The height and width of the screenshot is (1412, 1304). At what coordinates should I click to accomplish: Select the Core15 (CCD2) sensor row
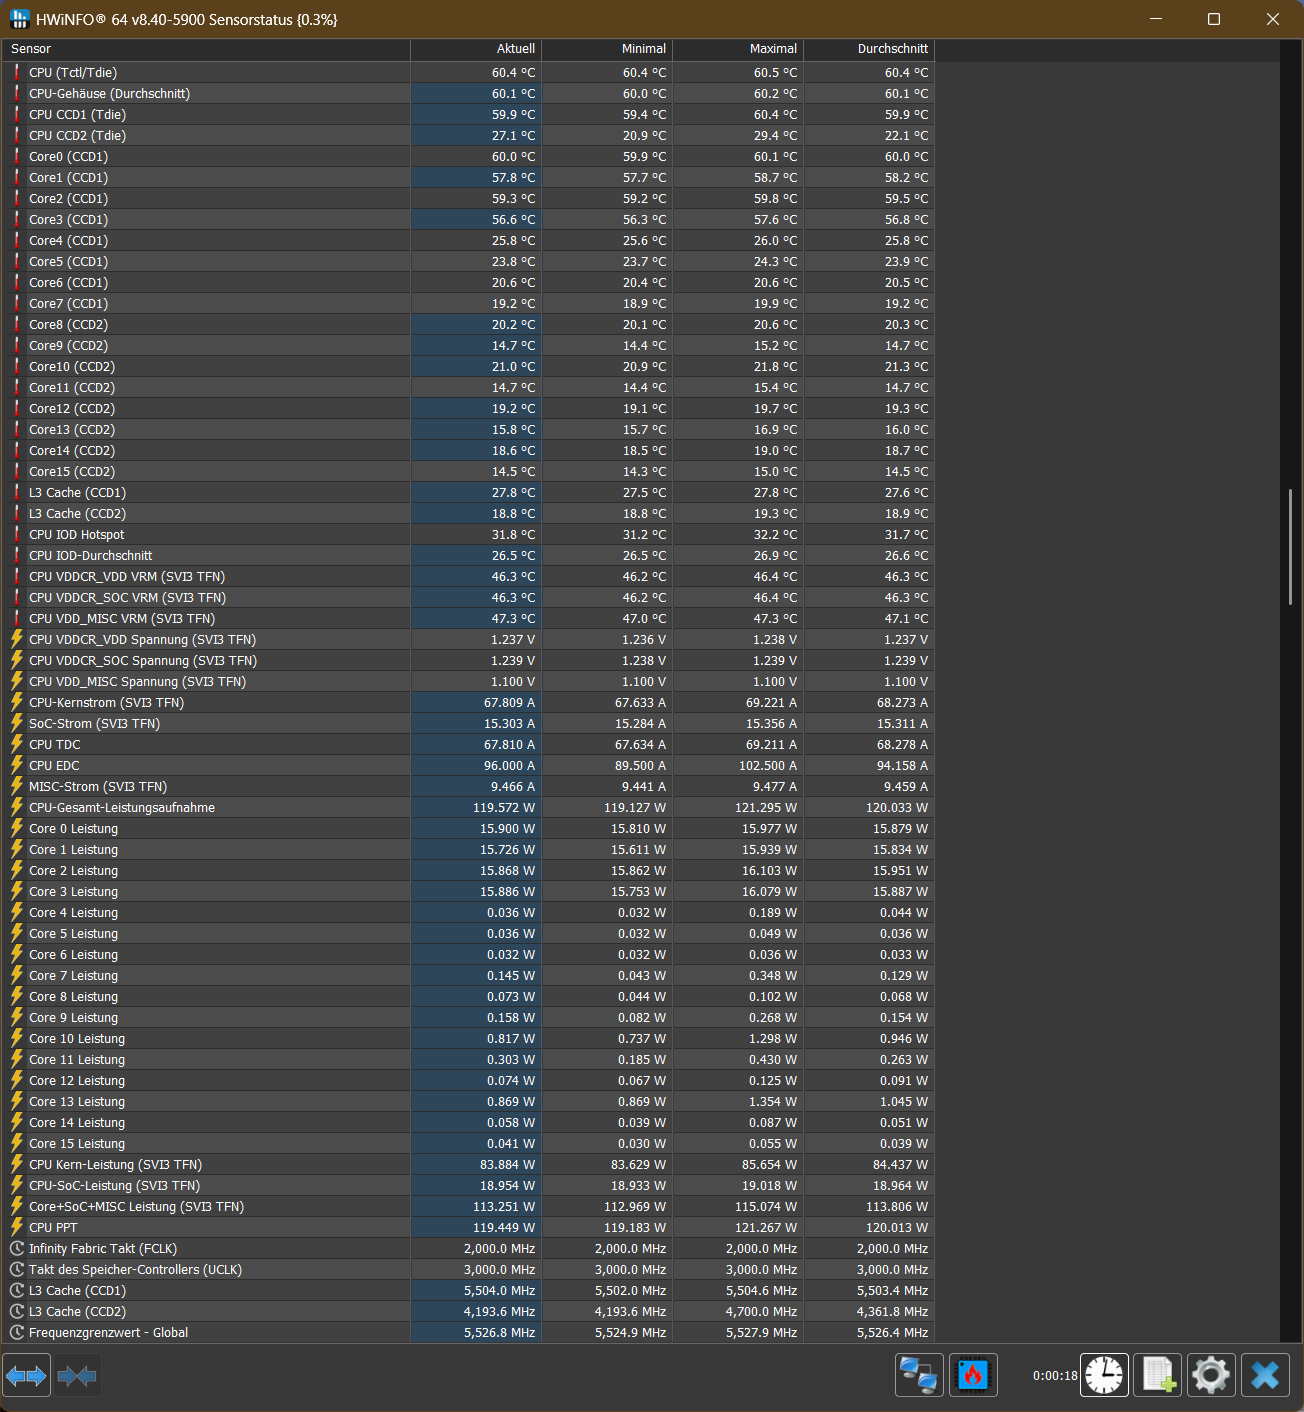(x=469, y=472)
